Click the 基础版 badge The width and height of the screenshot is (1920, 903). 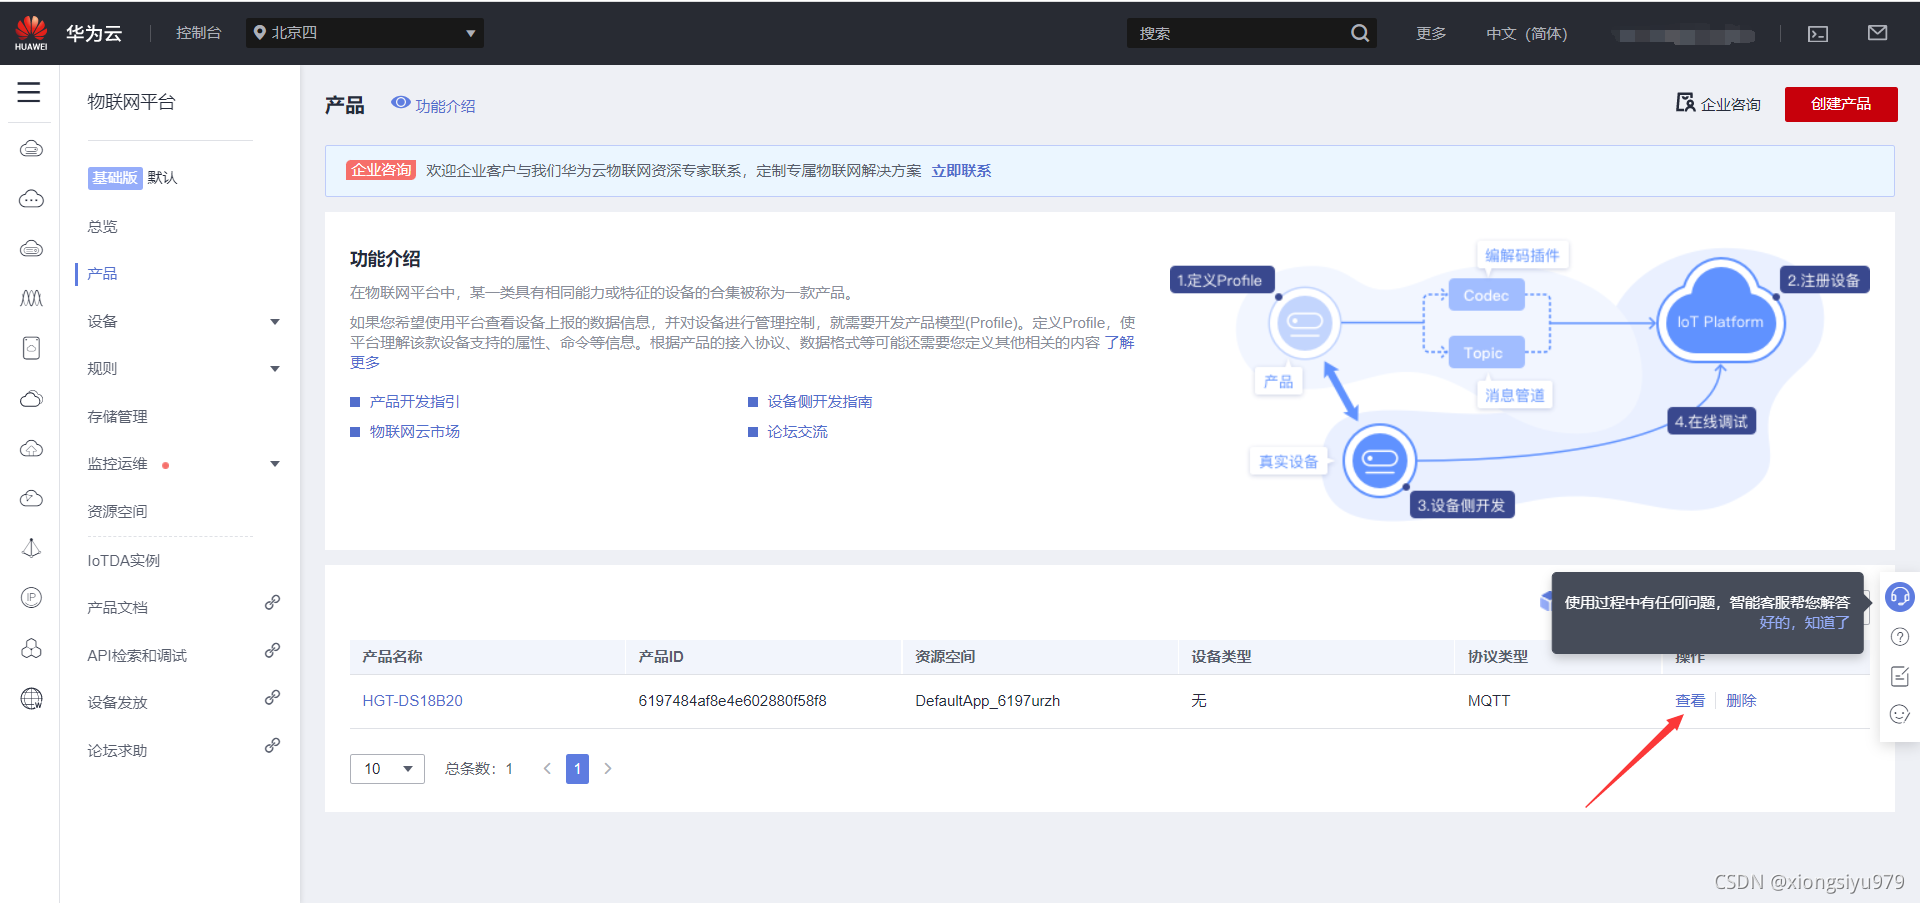(115, 177)
